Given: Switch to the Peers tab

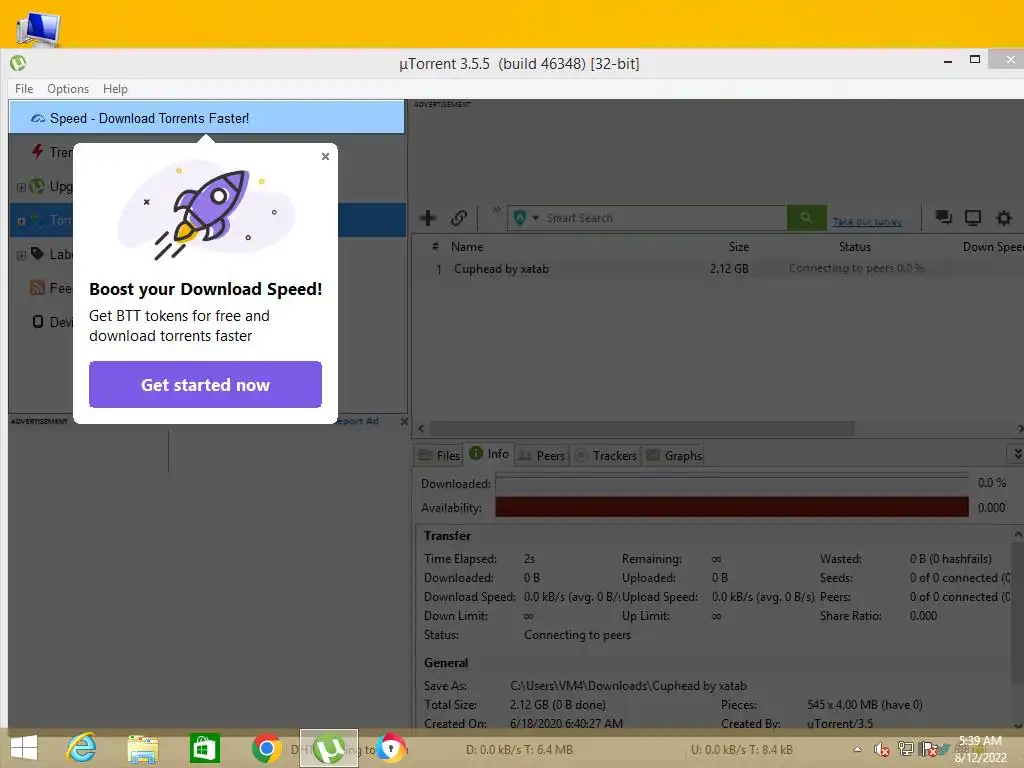Looking at the screenshot, I should pos(541,455).
